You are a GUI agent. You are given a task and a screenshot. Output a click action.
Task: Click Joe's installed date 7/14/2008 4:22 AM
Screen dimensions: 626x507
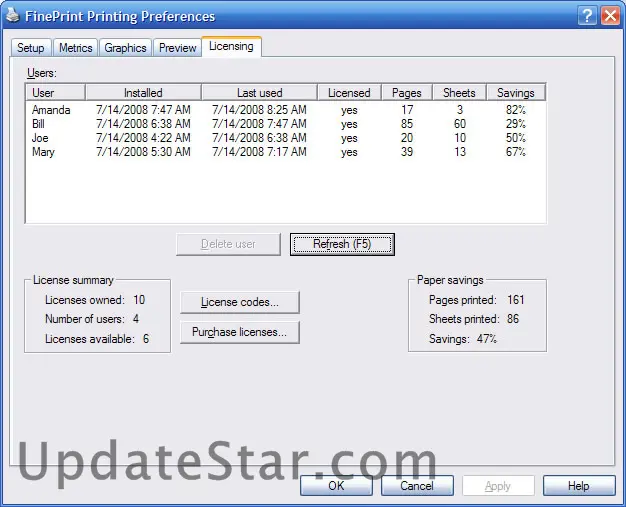143,138
